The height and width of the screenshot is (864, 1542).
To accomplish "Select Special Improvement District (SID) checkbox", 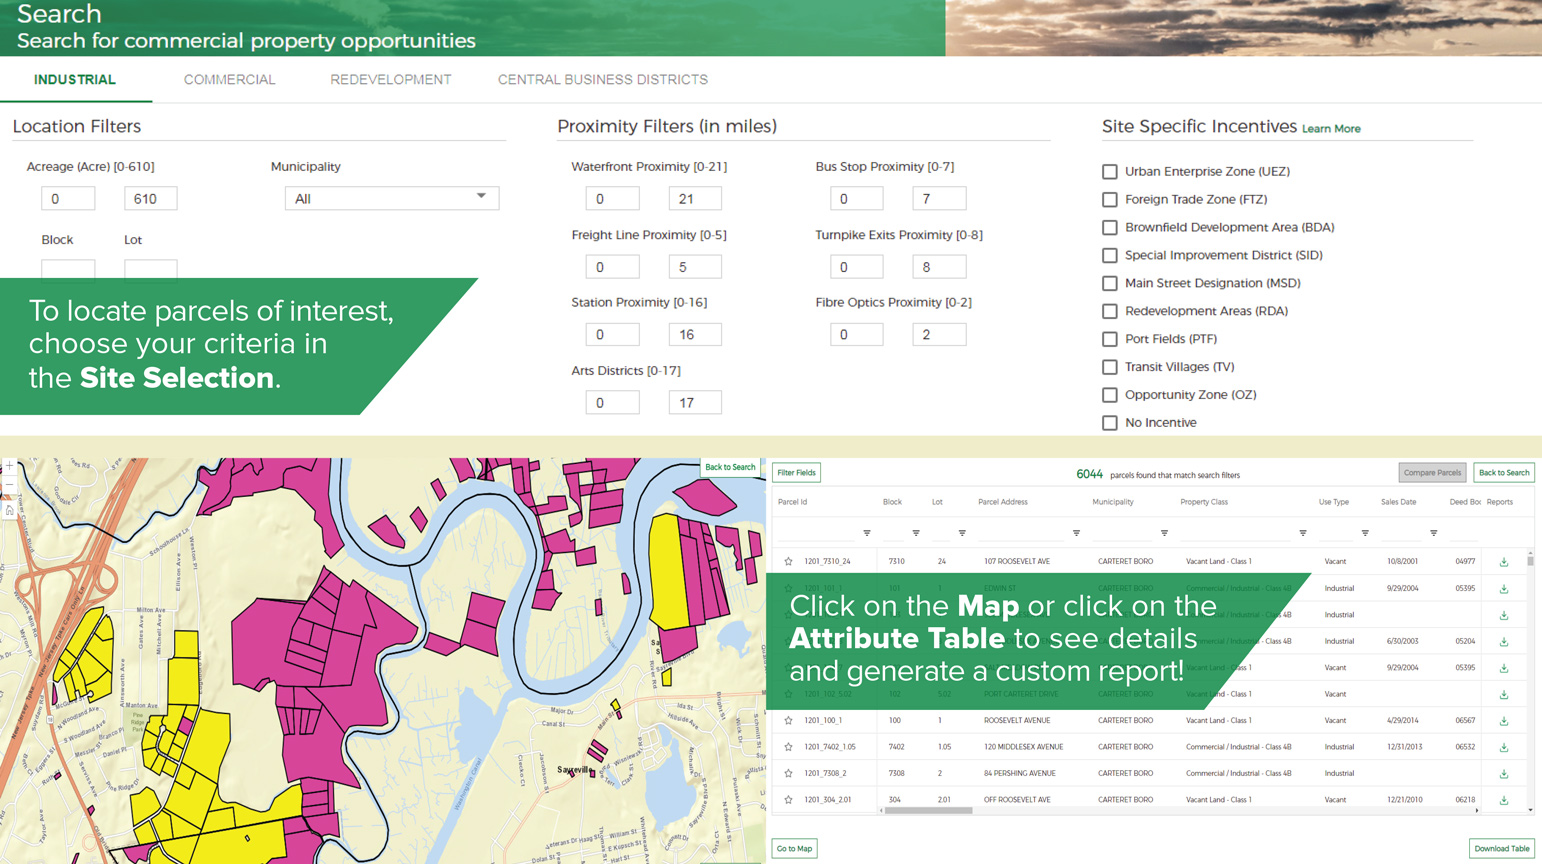I will tap(1110, 256).
